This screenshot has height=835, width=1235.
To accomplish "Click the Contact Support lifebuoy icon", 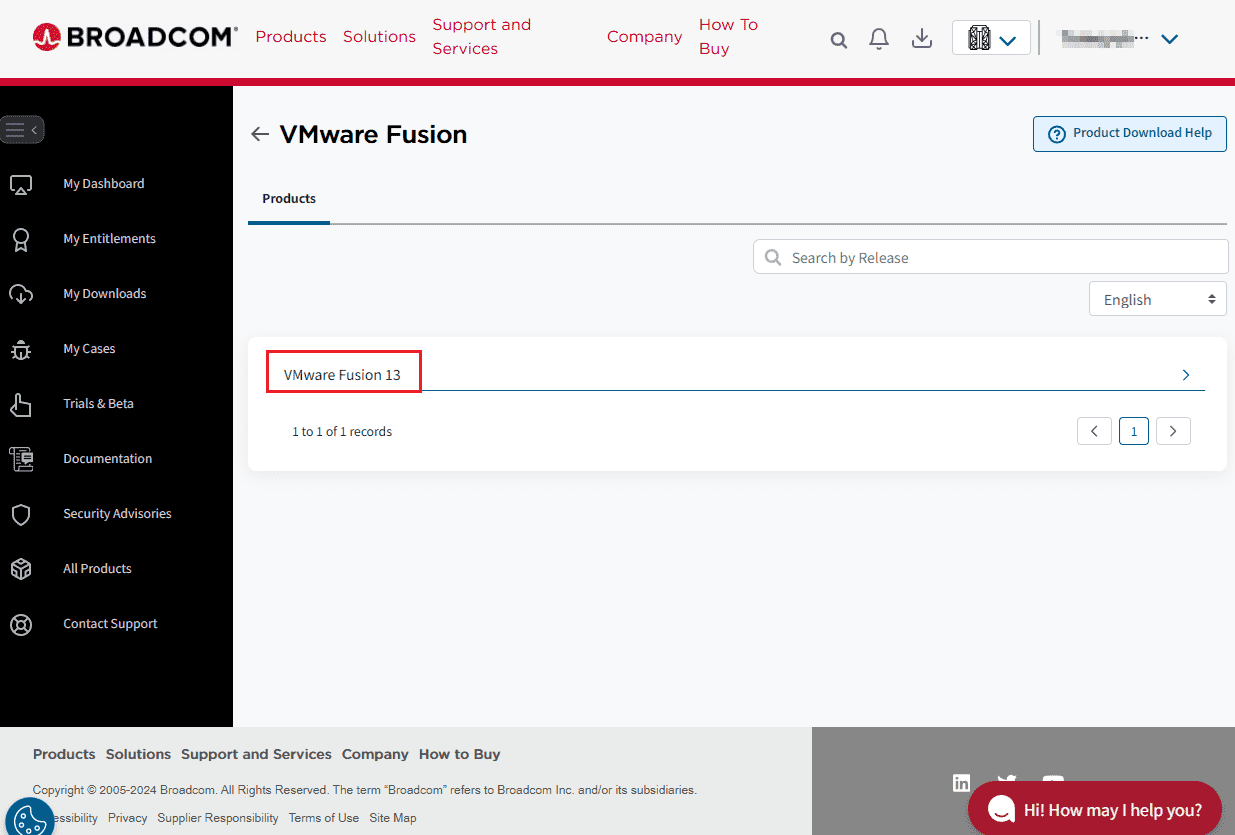I will (x=21, y=624).
